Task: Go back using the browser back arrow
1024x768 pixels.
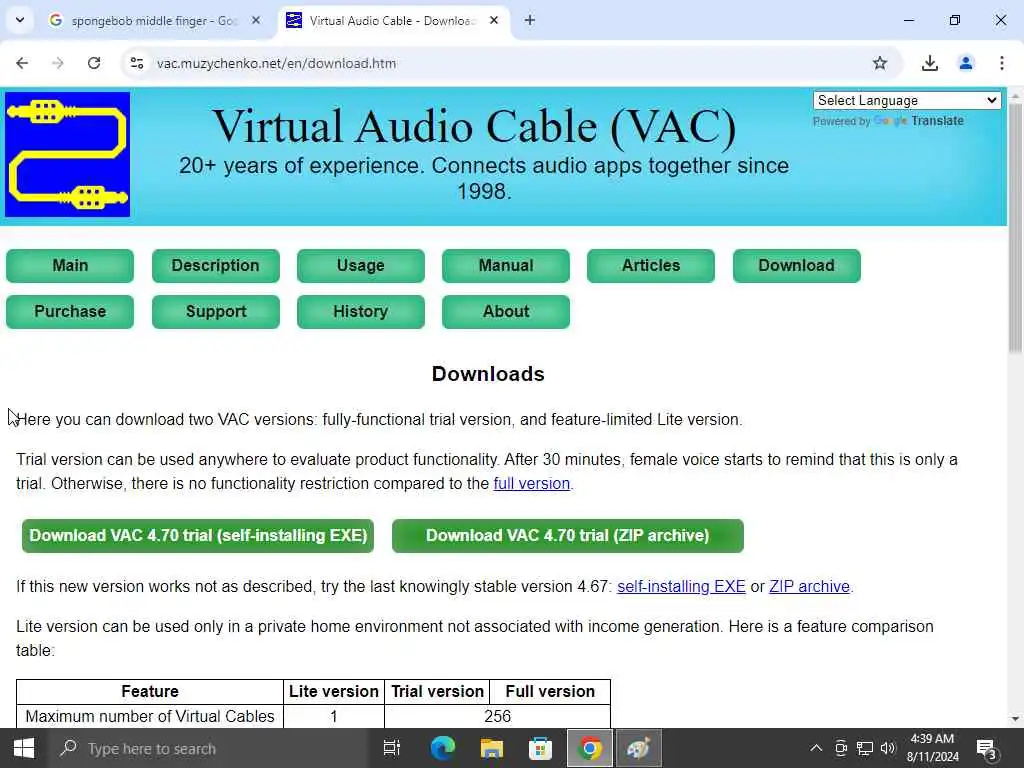Action: click(22, 63)
